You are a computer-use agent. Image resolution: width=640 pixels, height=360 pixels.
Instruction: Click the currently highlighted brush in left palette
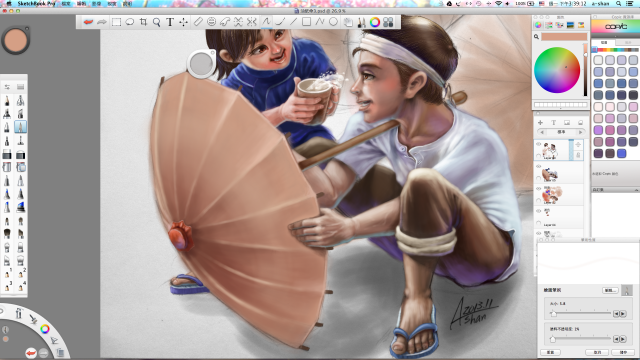point(20,127)
